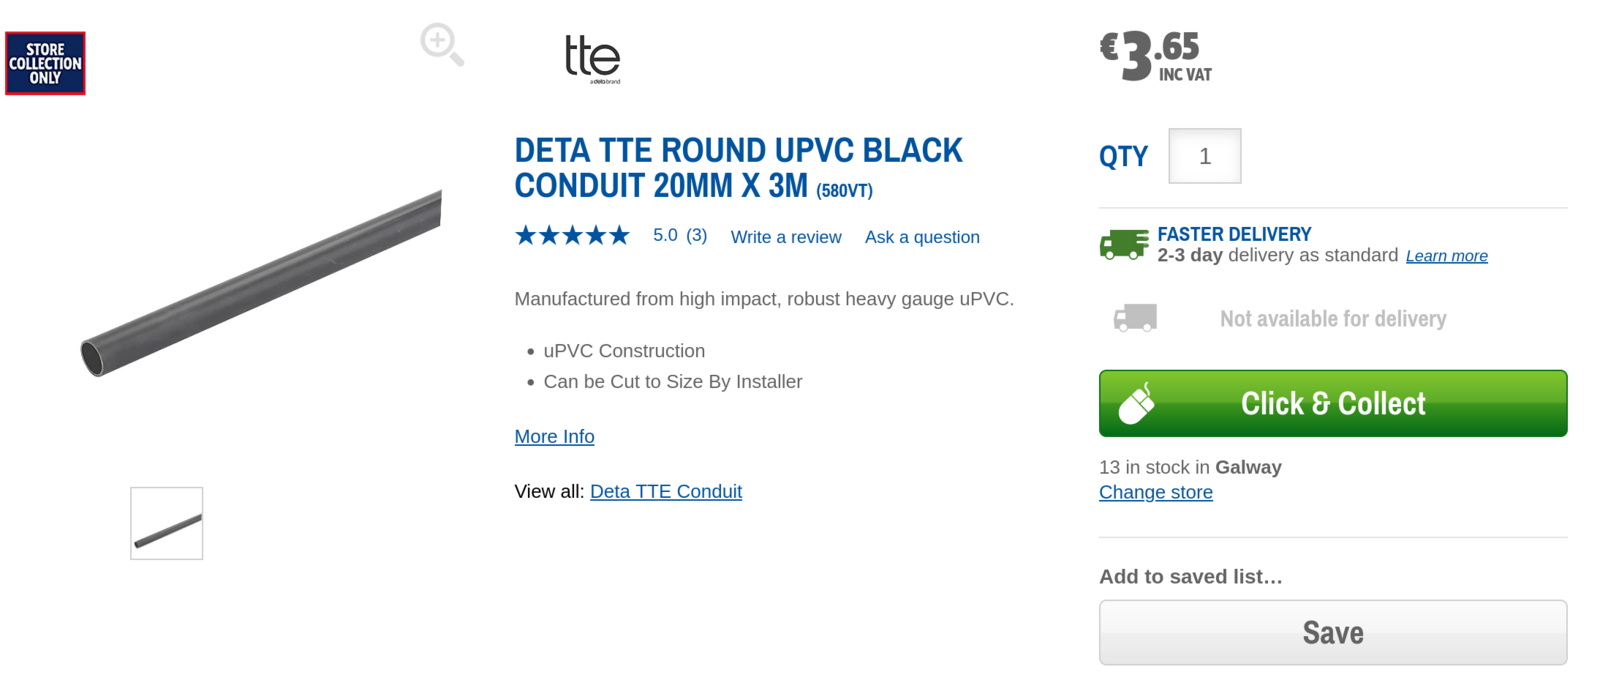
Task: View all Deta TTE Conduit products
Action: point(666,491)
